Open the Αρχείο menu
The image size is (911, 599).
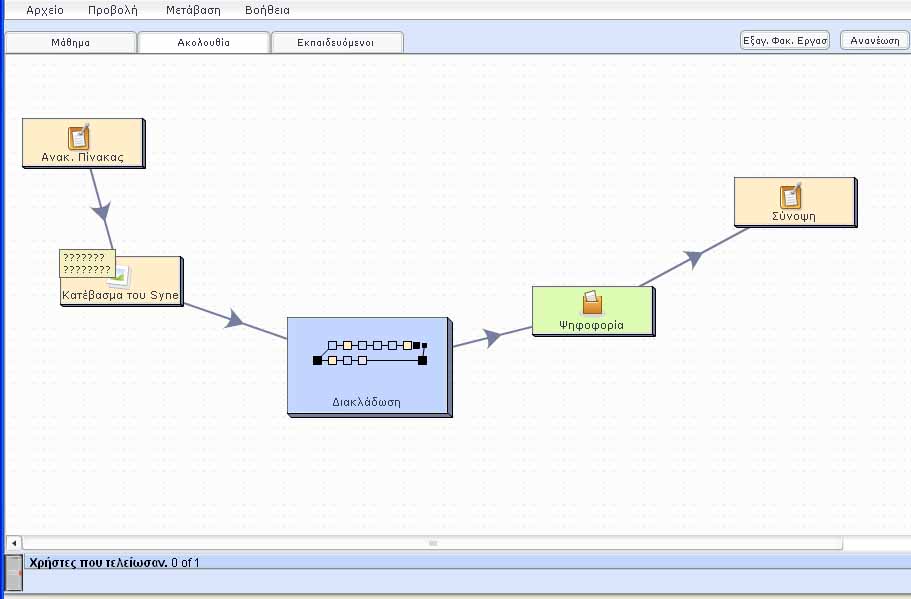tap(45, 10)
